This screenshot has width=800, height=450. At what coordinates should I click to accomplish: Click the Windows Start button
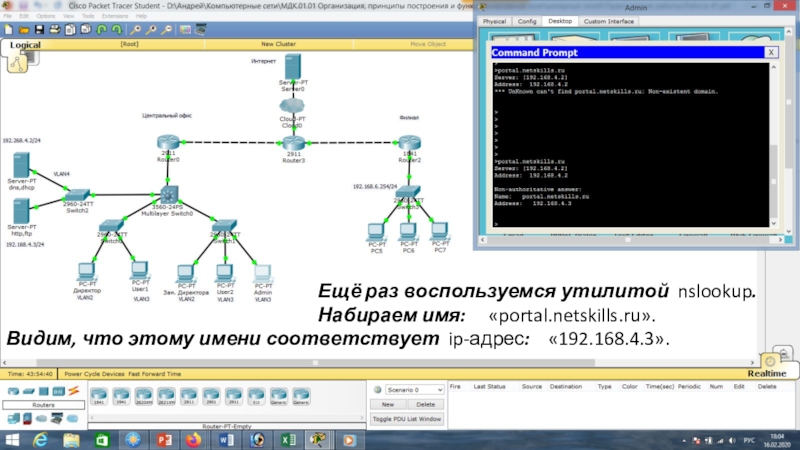[12, 440]
